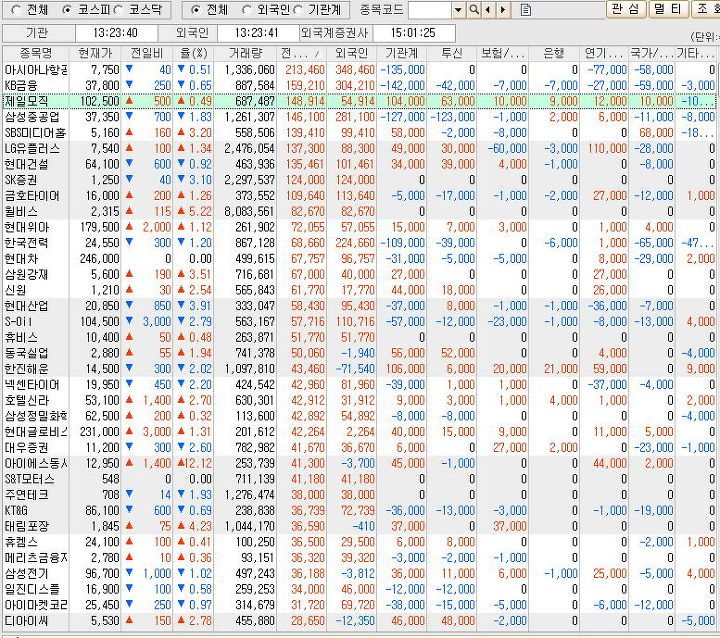Select the 코스닥 radio button
720x638 pixels.
pos(118,10)
